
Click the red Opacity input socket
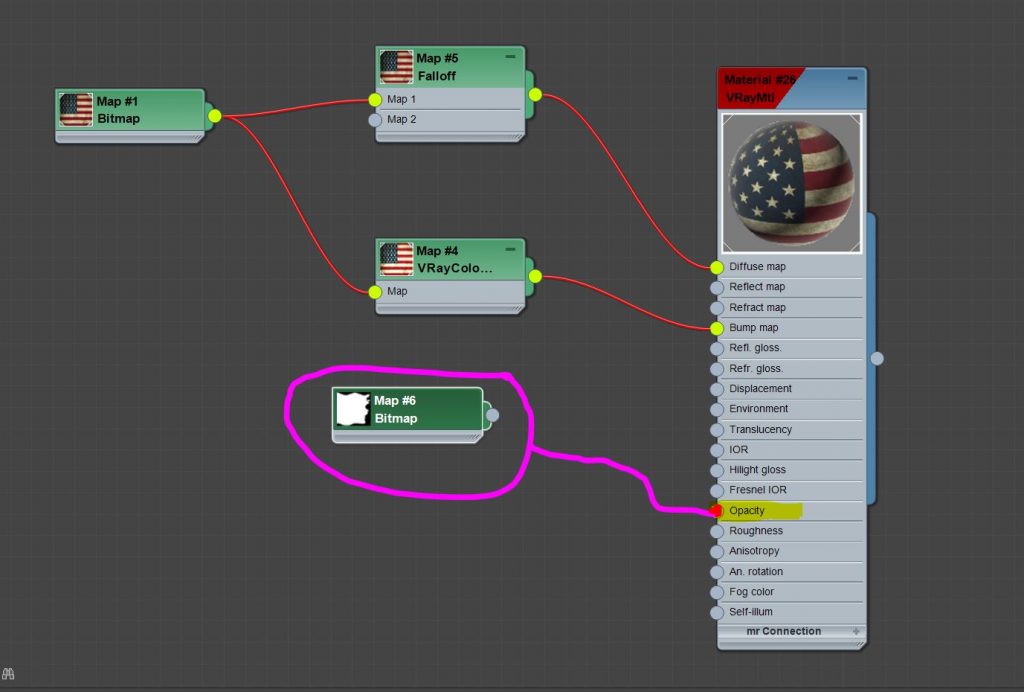[716, 510]
